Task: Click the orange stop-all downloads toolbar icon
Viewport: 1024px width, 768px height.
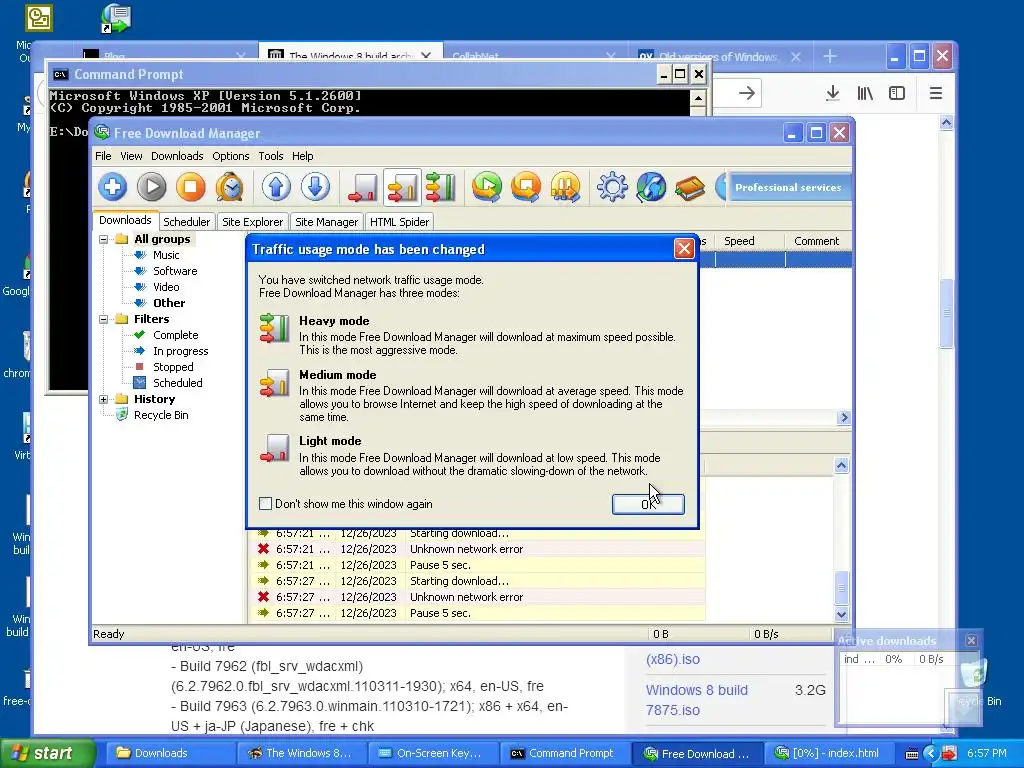Action: (526, 187)
